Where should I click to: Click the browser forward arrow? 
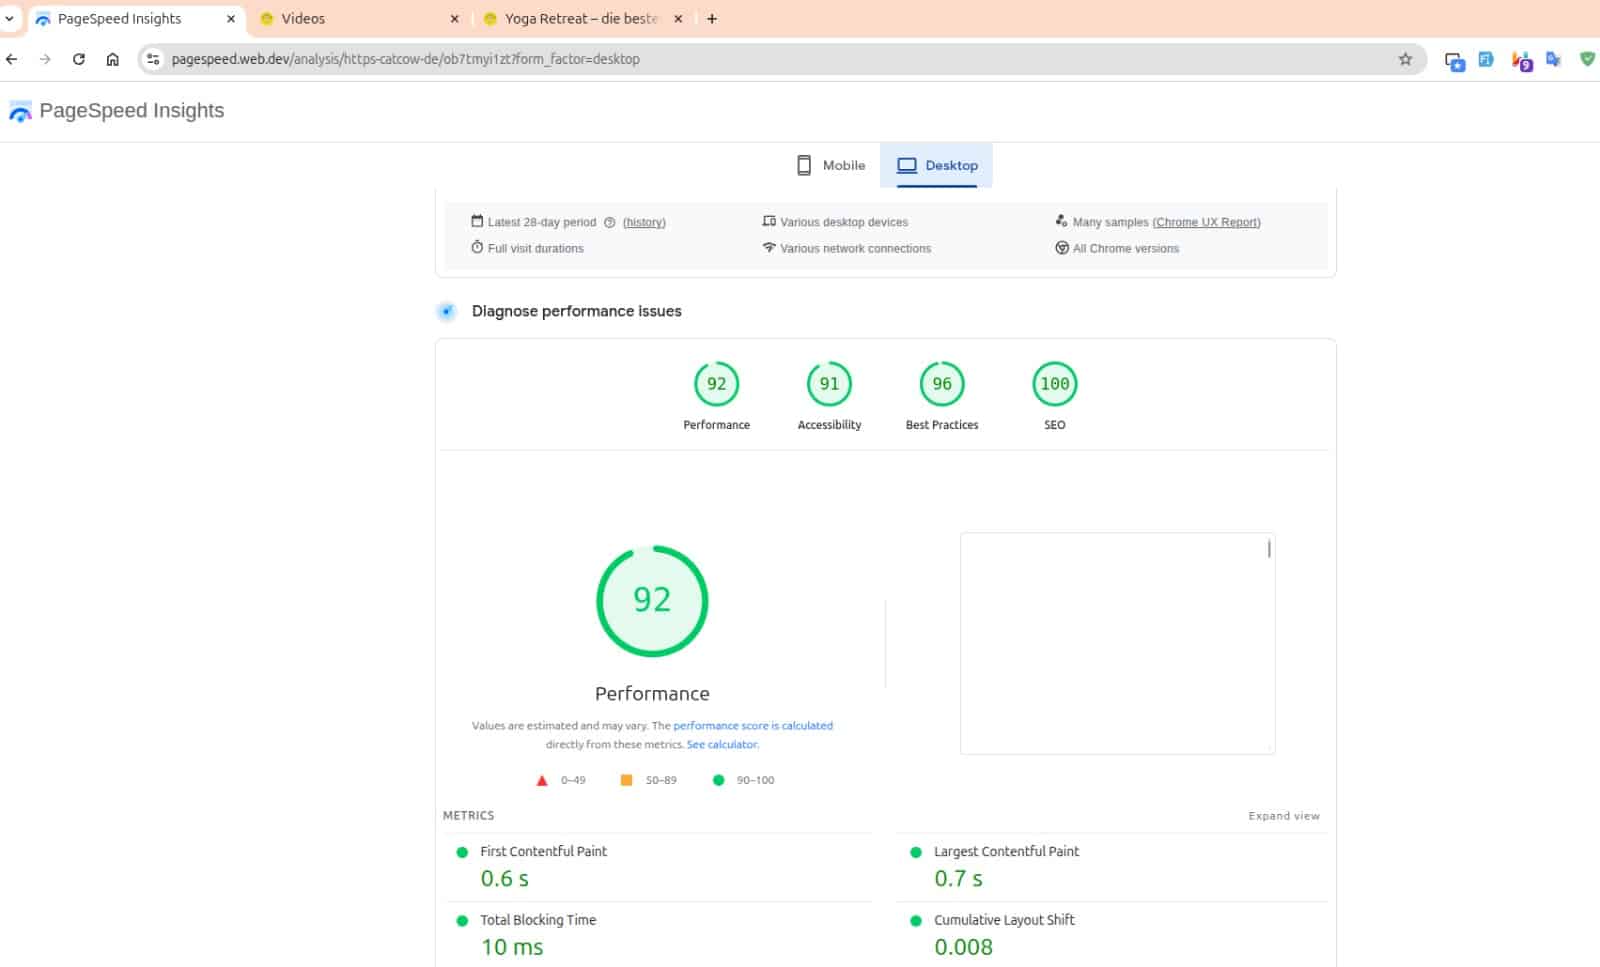45,59
